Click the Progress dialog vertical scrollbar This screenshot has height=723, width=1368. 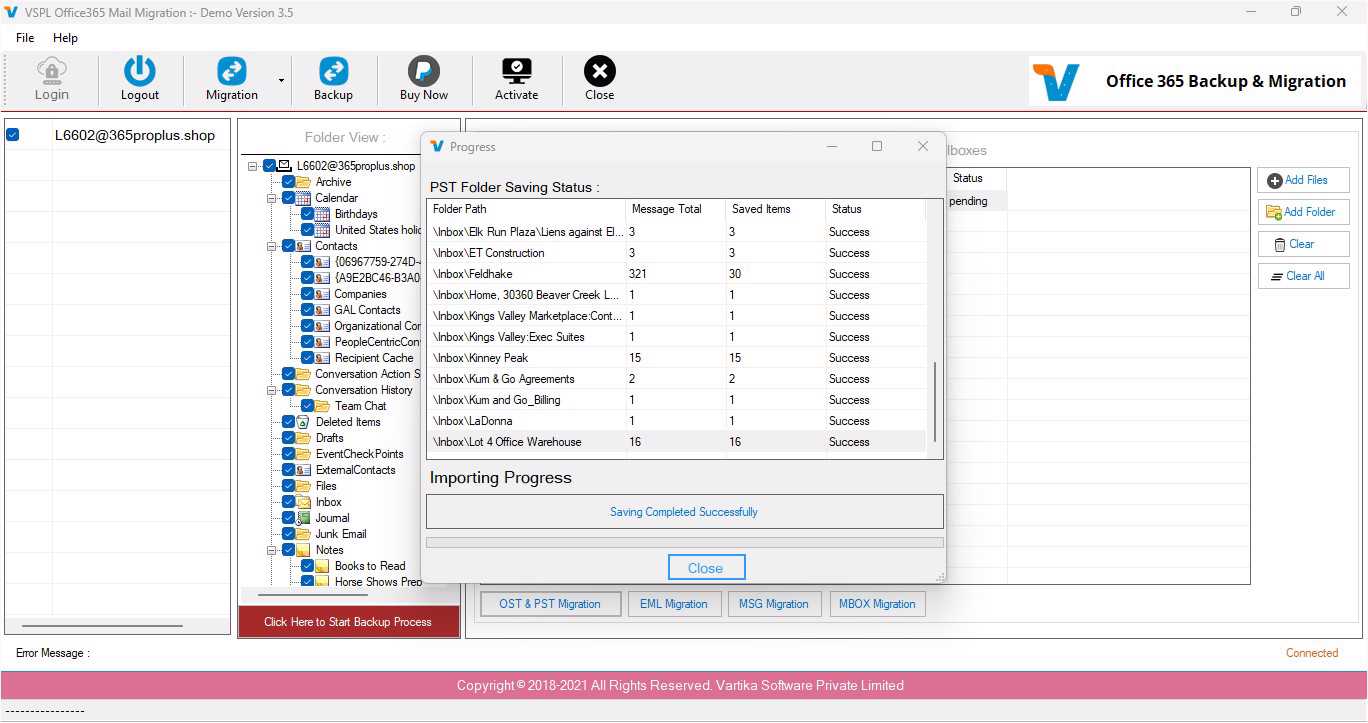click(935, 402)
